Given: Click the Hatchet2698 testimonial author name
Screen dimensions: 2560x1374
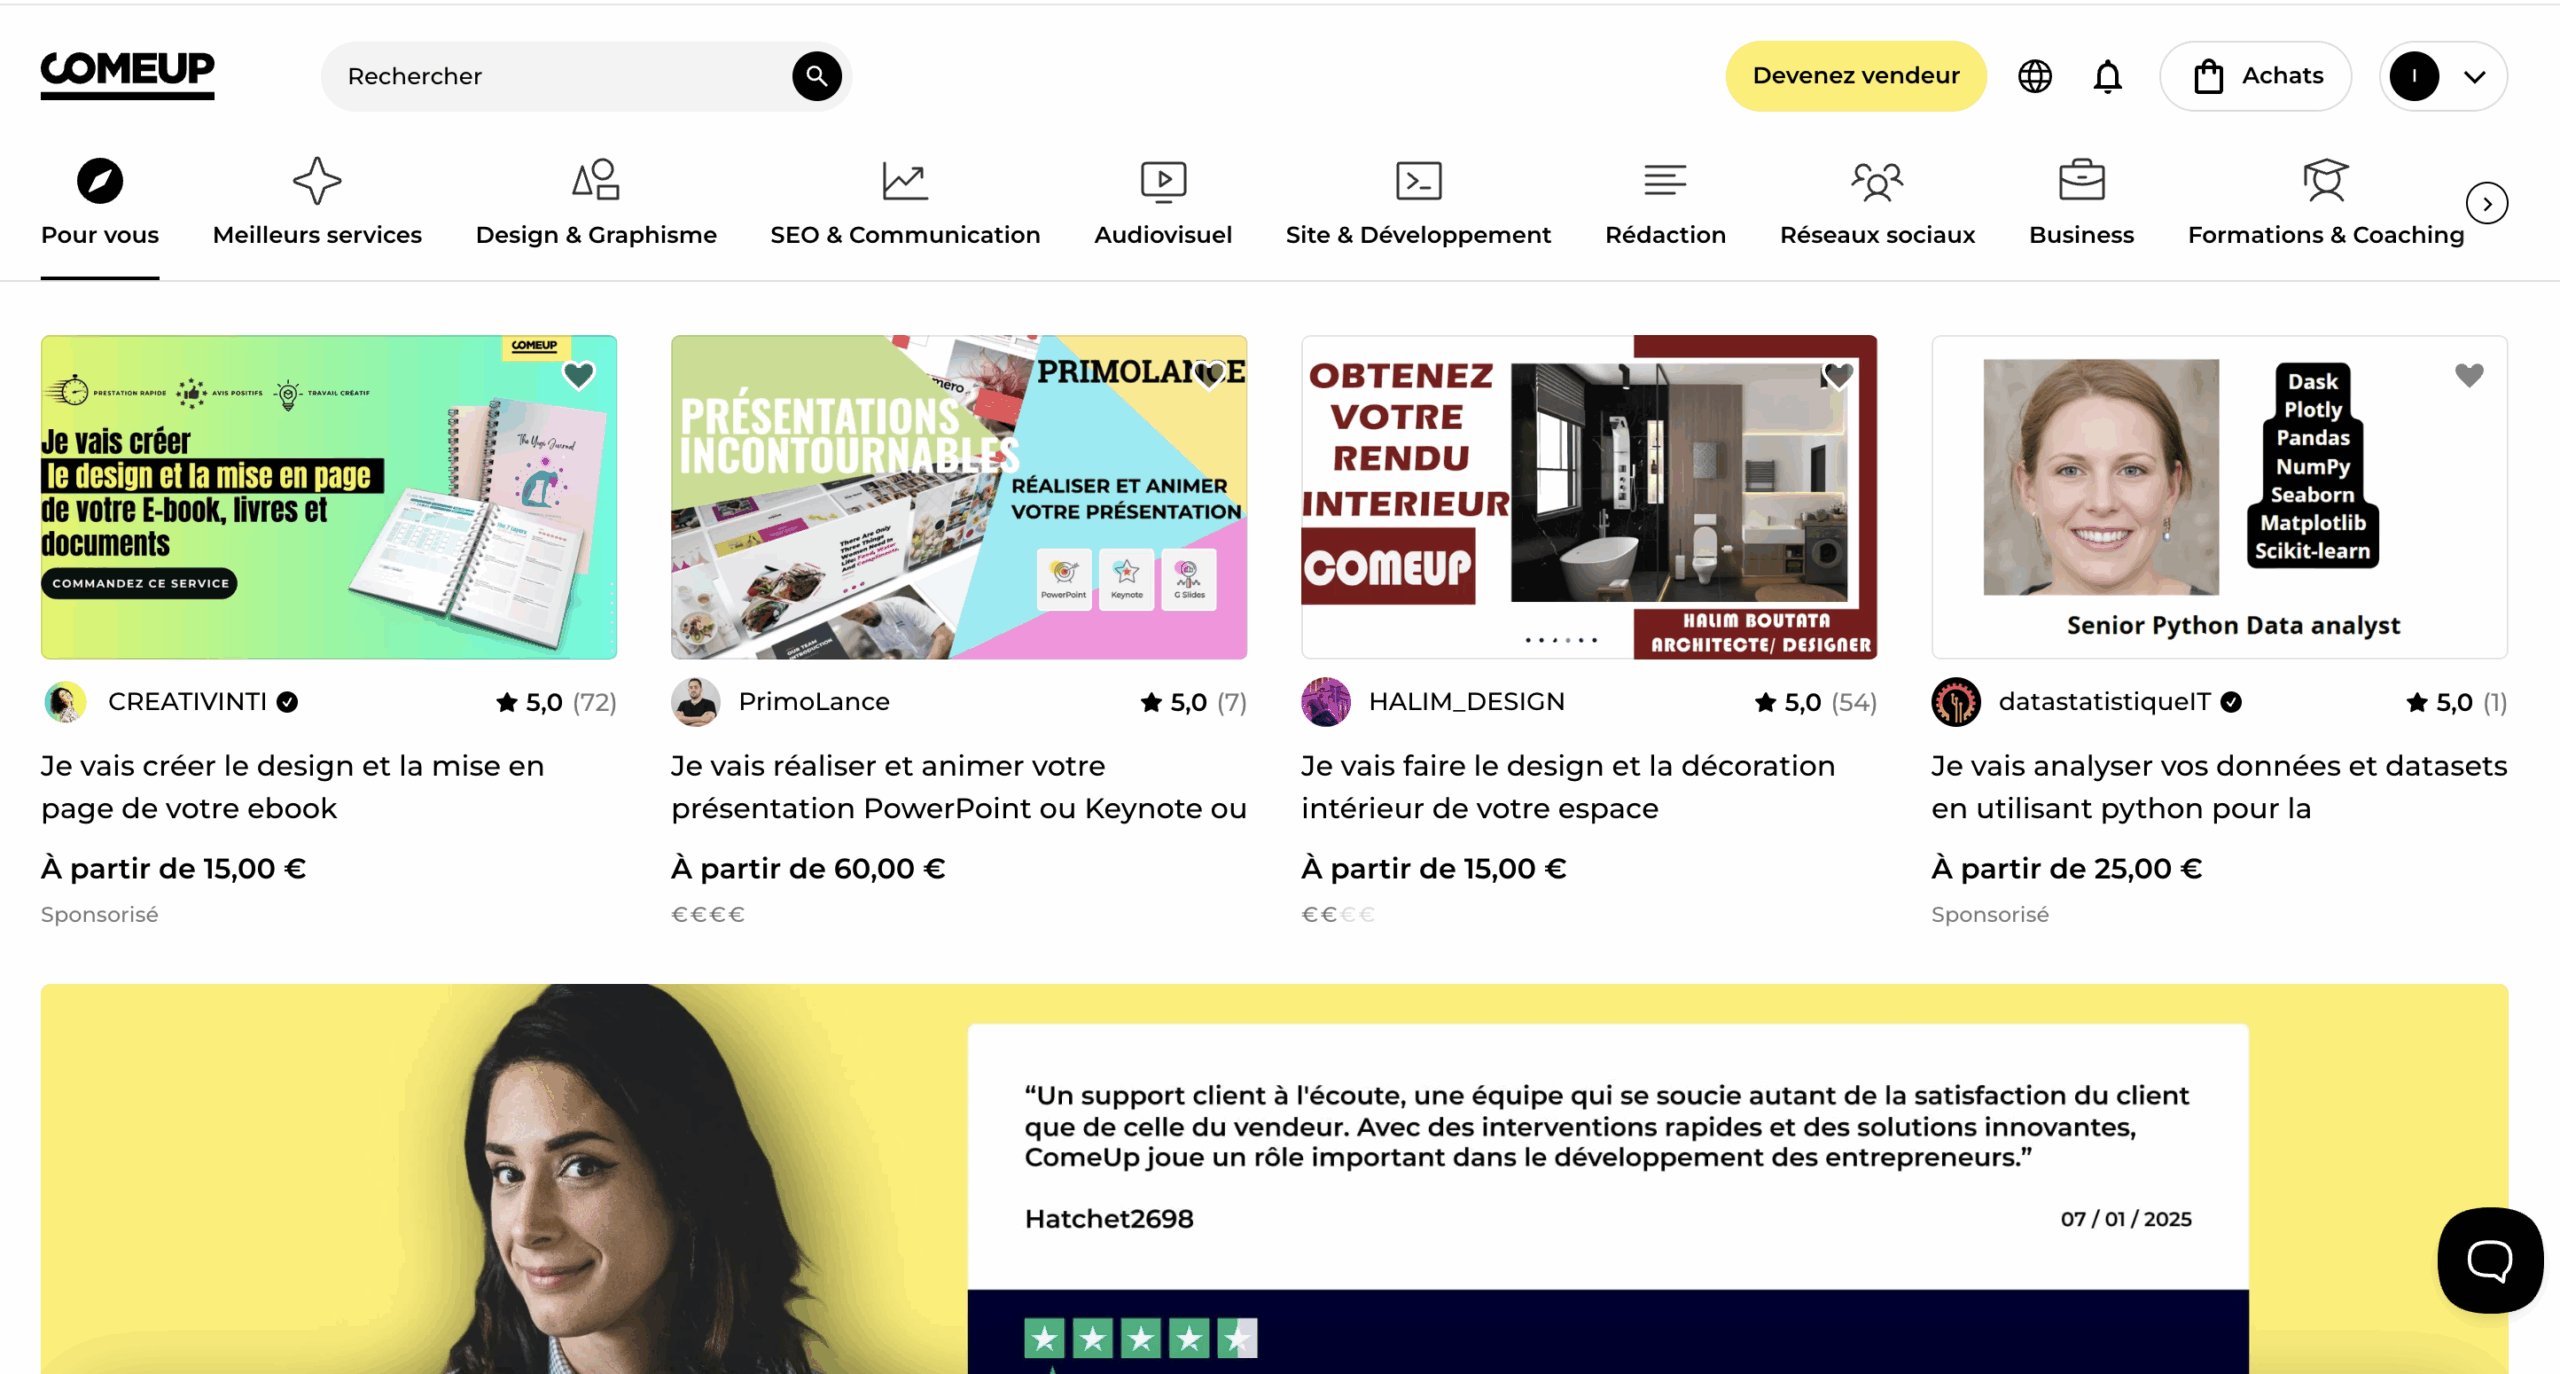Looking at the screenshot, I should point(1109,1219).
